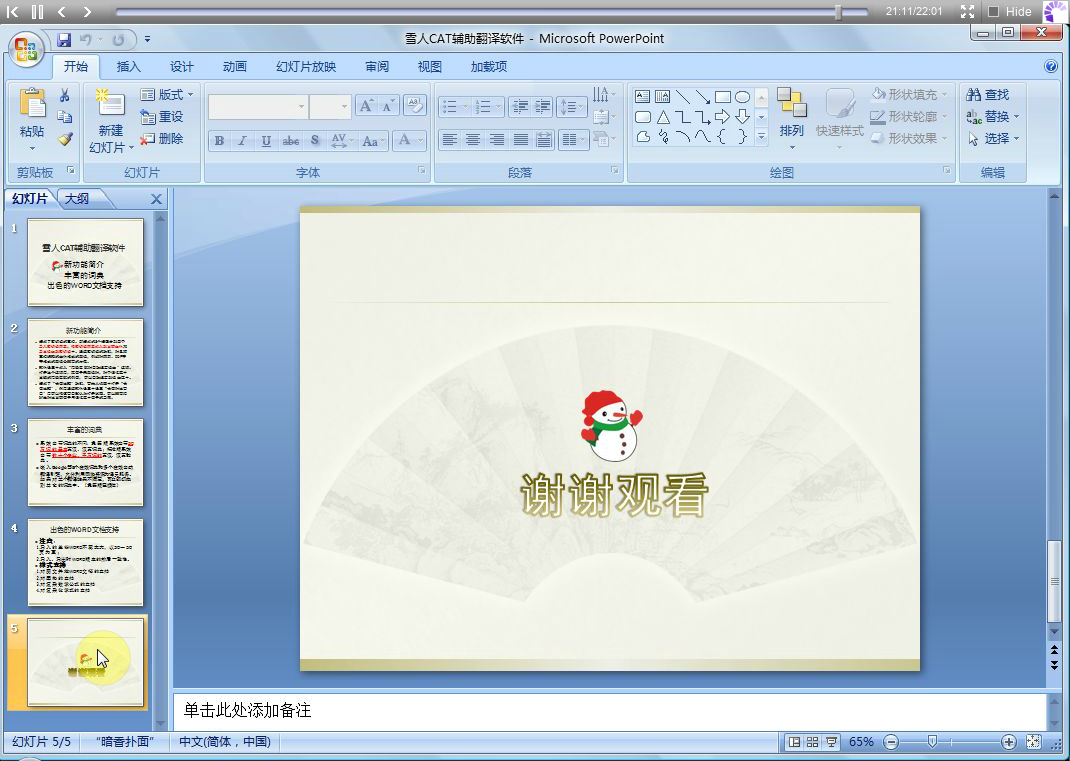Click the Cut scissors icon

click(65, 95)
